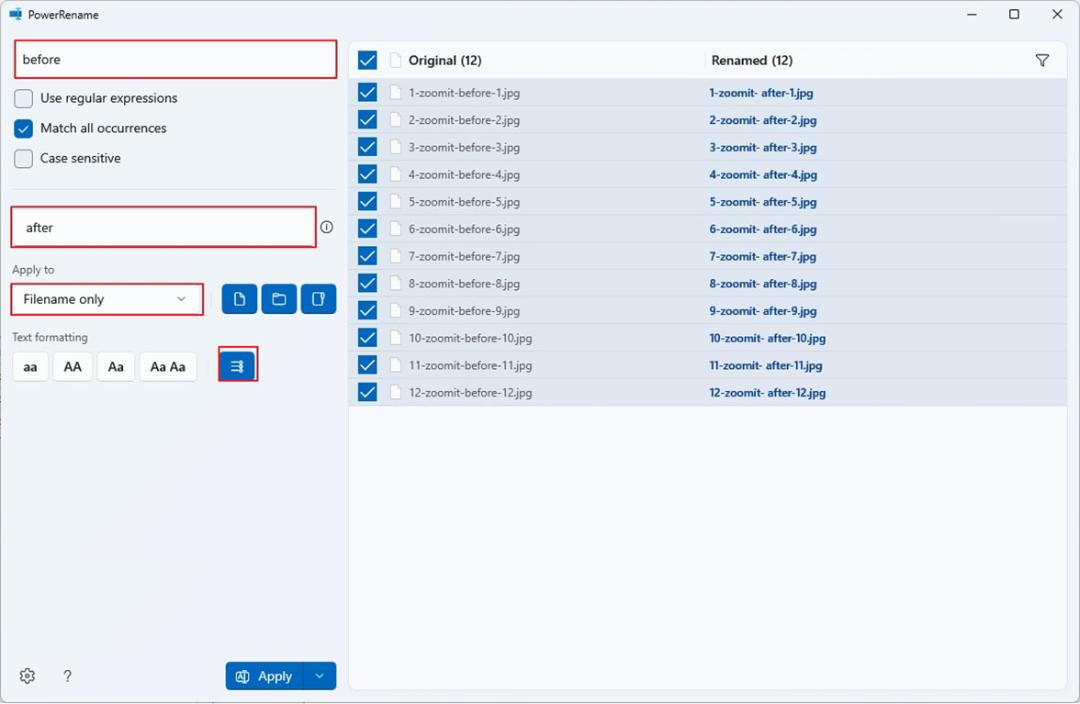Uncheck Match all occurrences
Screen dimensions: 1080x704
tap(23, 129)
